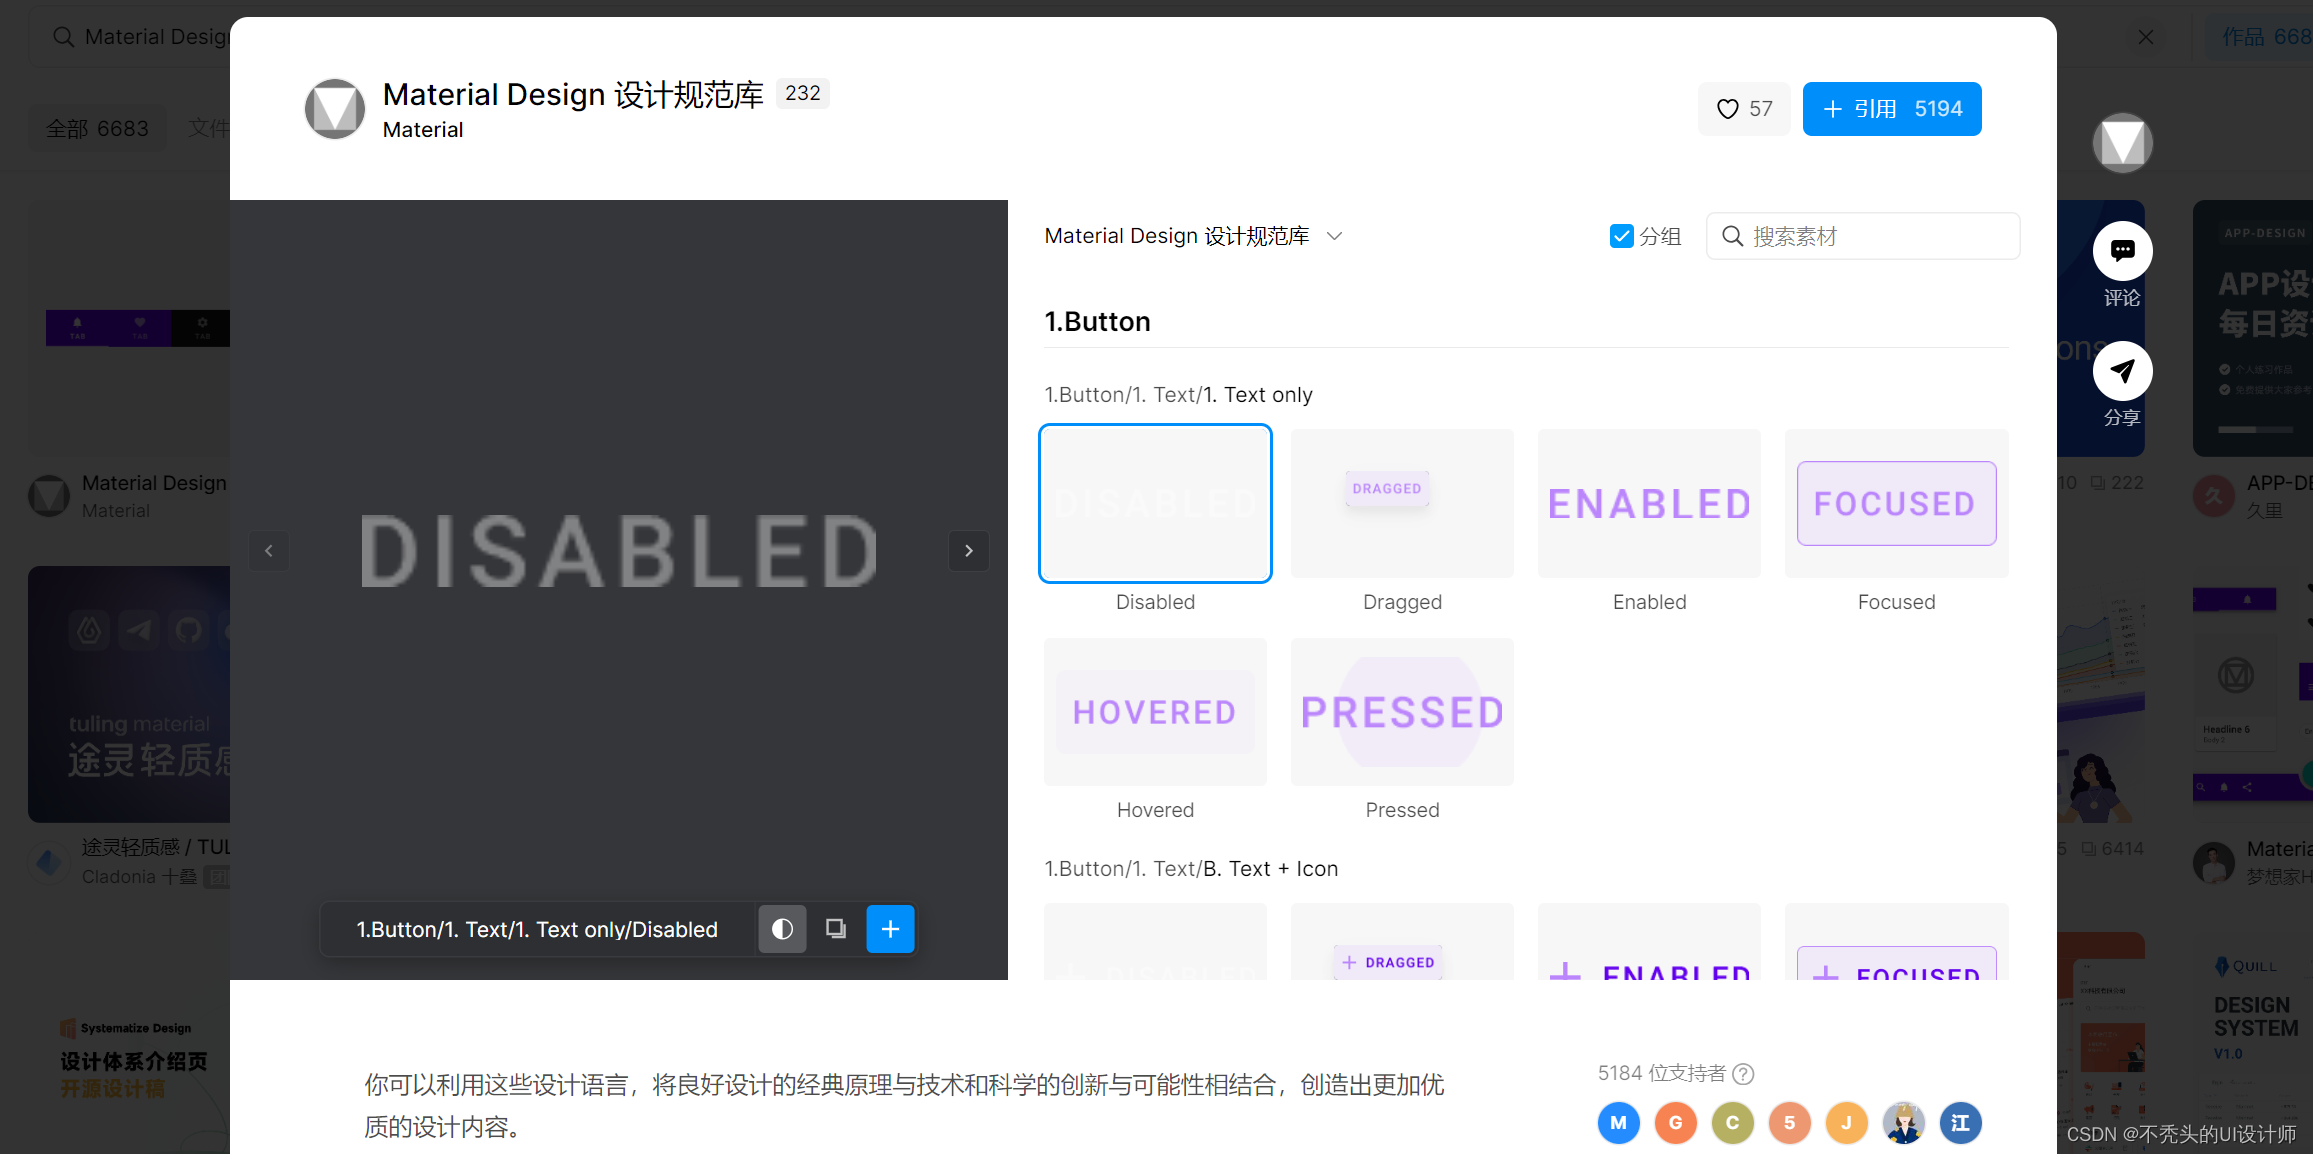Toggle the 分组 grouping checkbox
Image resolution: width=2313 pixels, height=1154 pixels.
(1621, 236)
